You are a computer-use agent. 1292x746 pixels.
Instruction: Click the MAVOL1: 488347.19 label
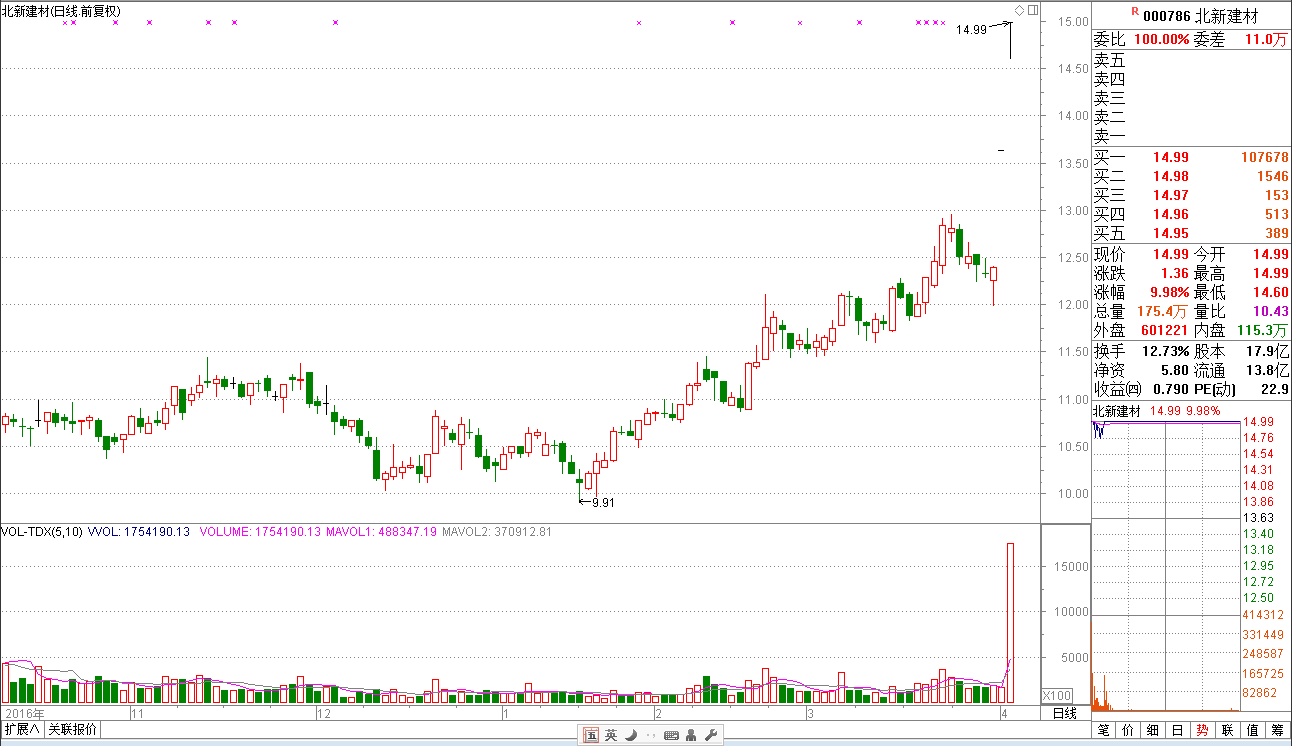coord(382,532)
